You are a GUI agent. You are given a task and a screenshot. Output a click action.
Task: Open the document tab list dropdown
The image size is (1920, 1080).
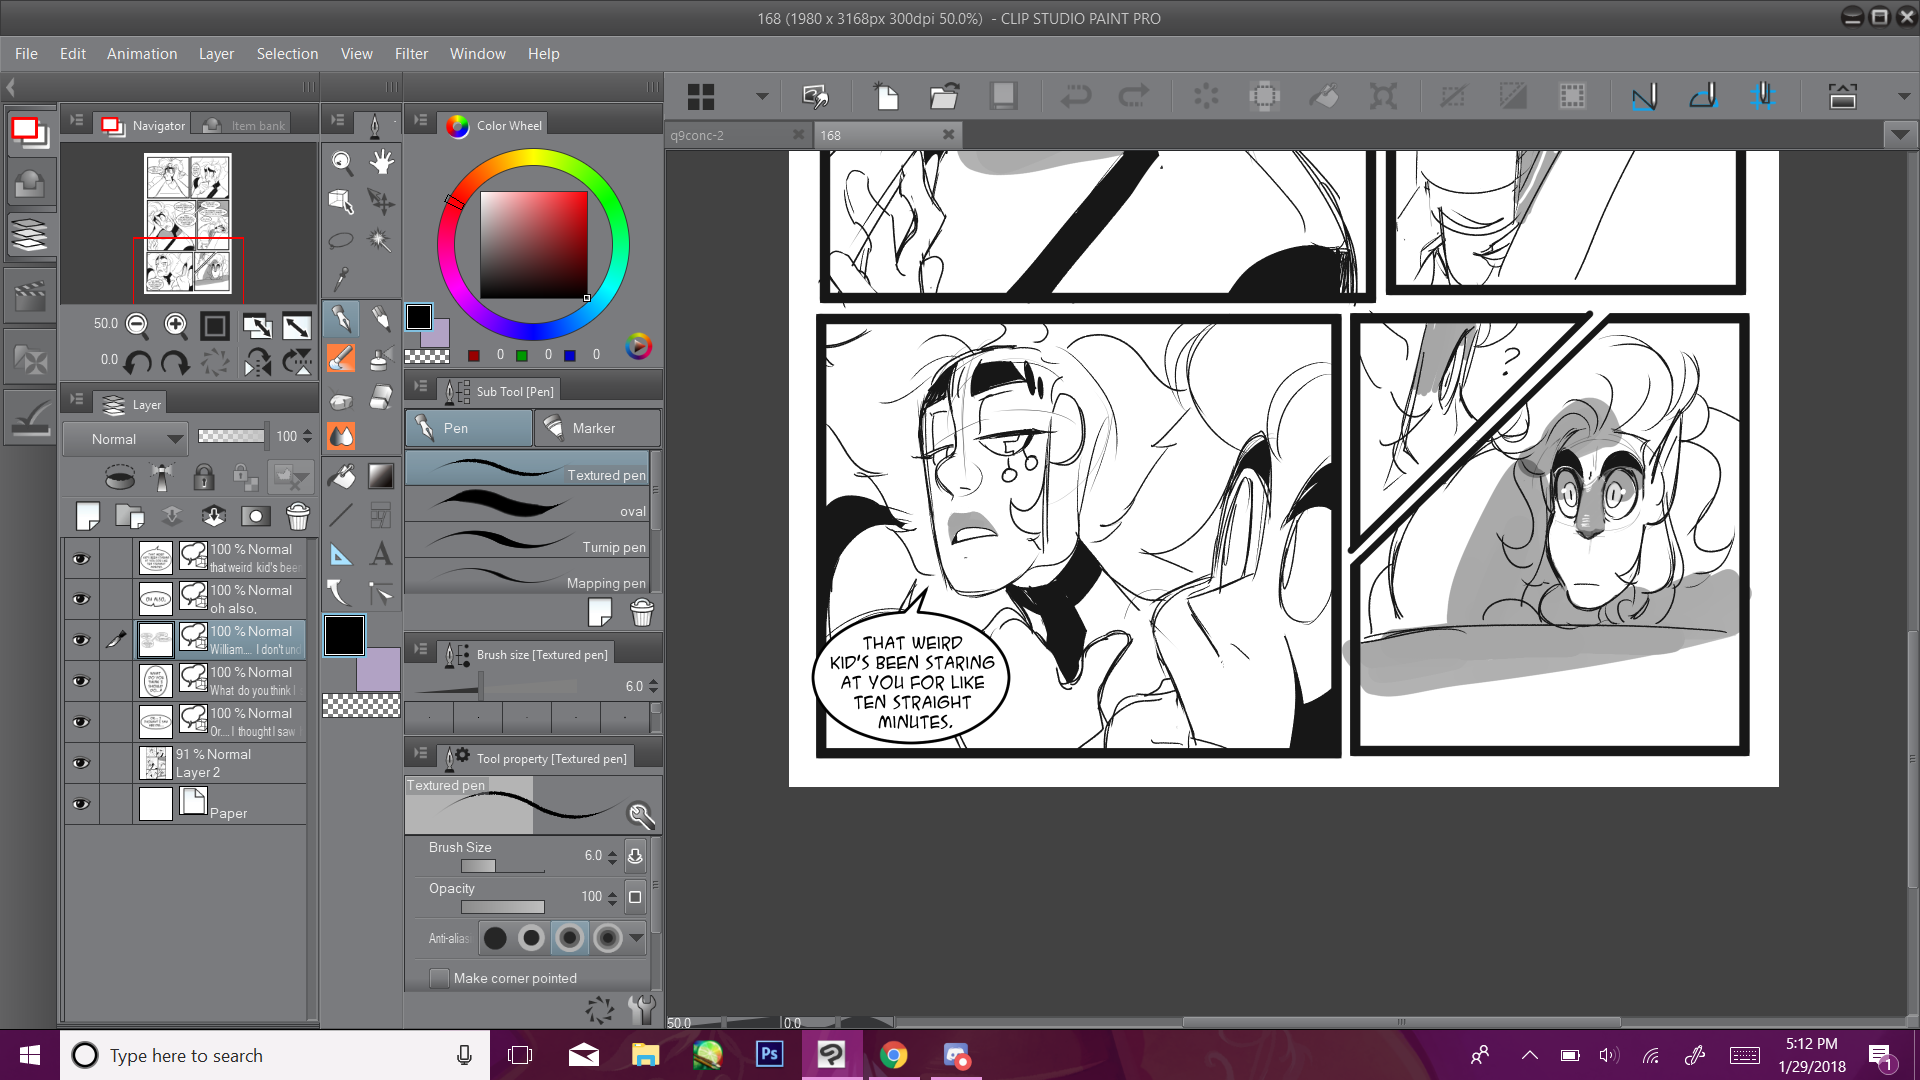(x=1900, y=135)
